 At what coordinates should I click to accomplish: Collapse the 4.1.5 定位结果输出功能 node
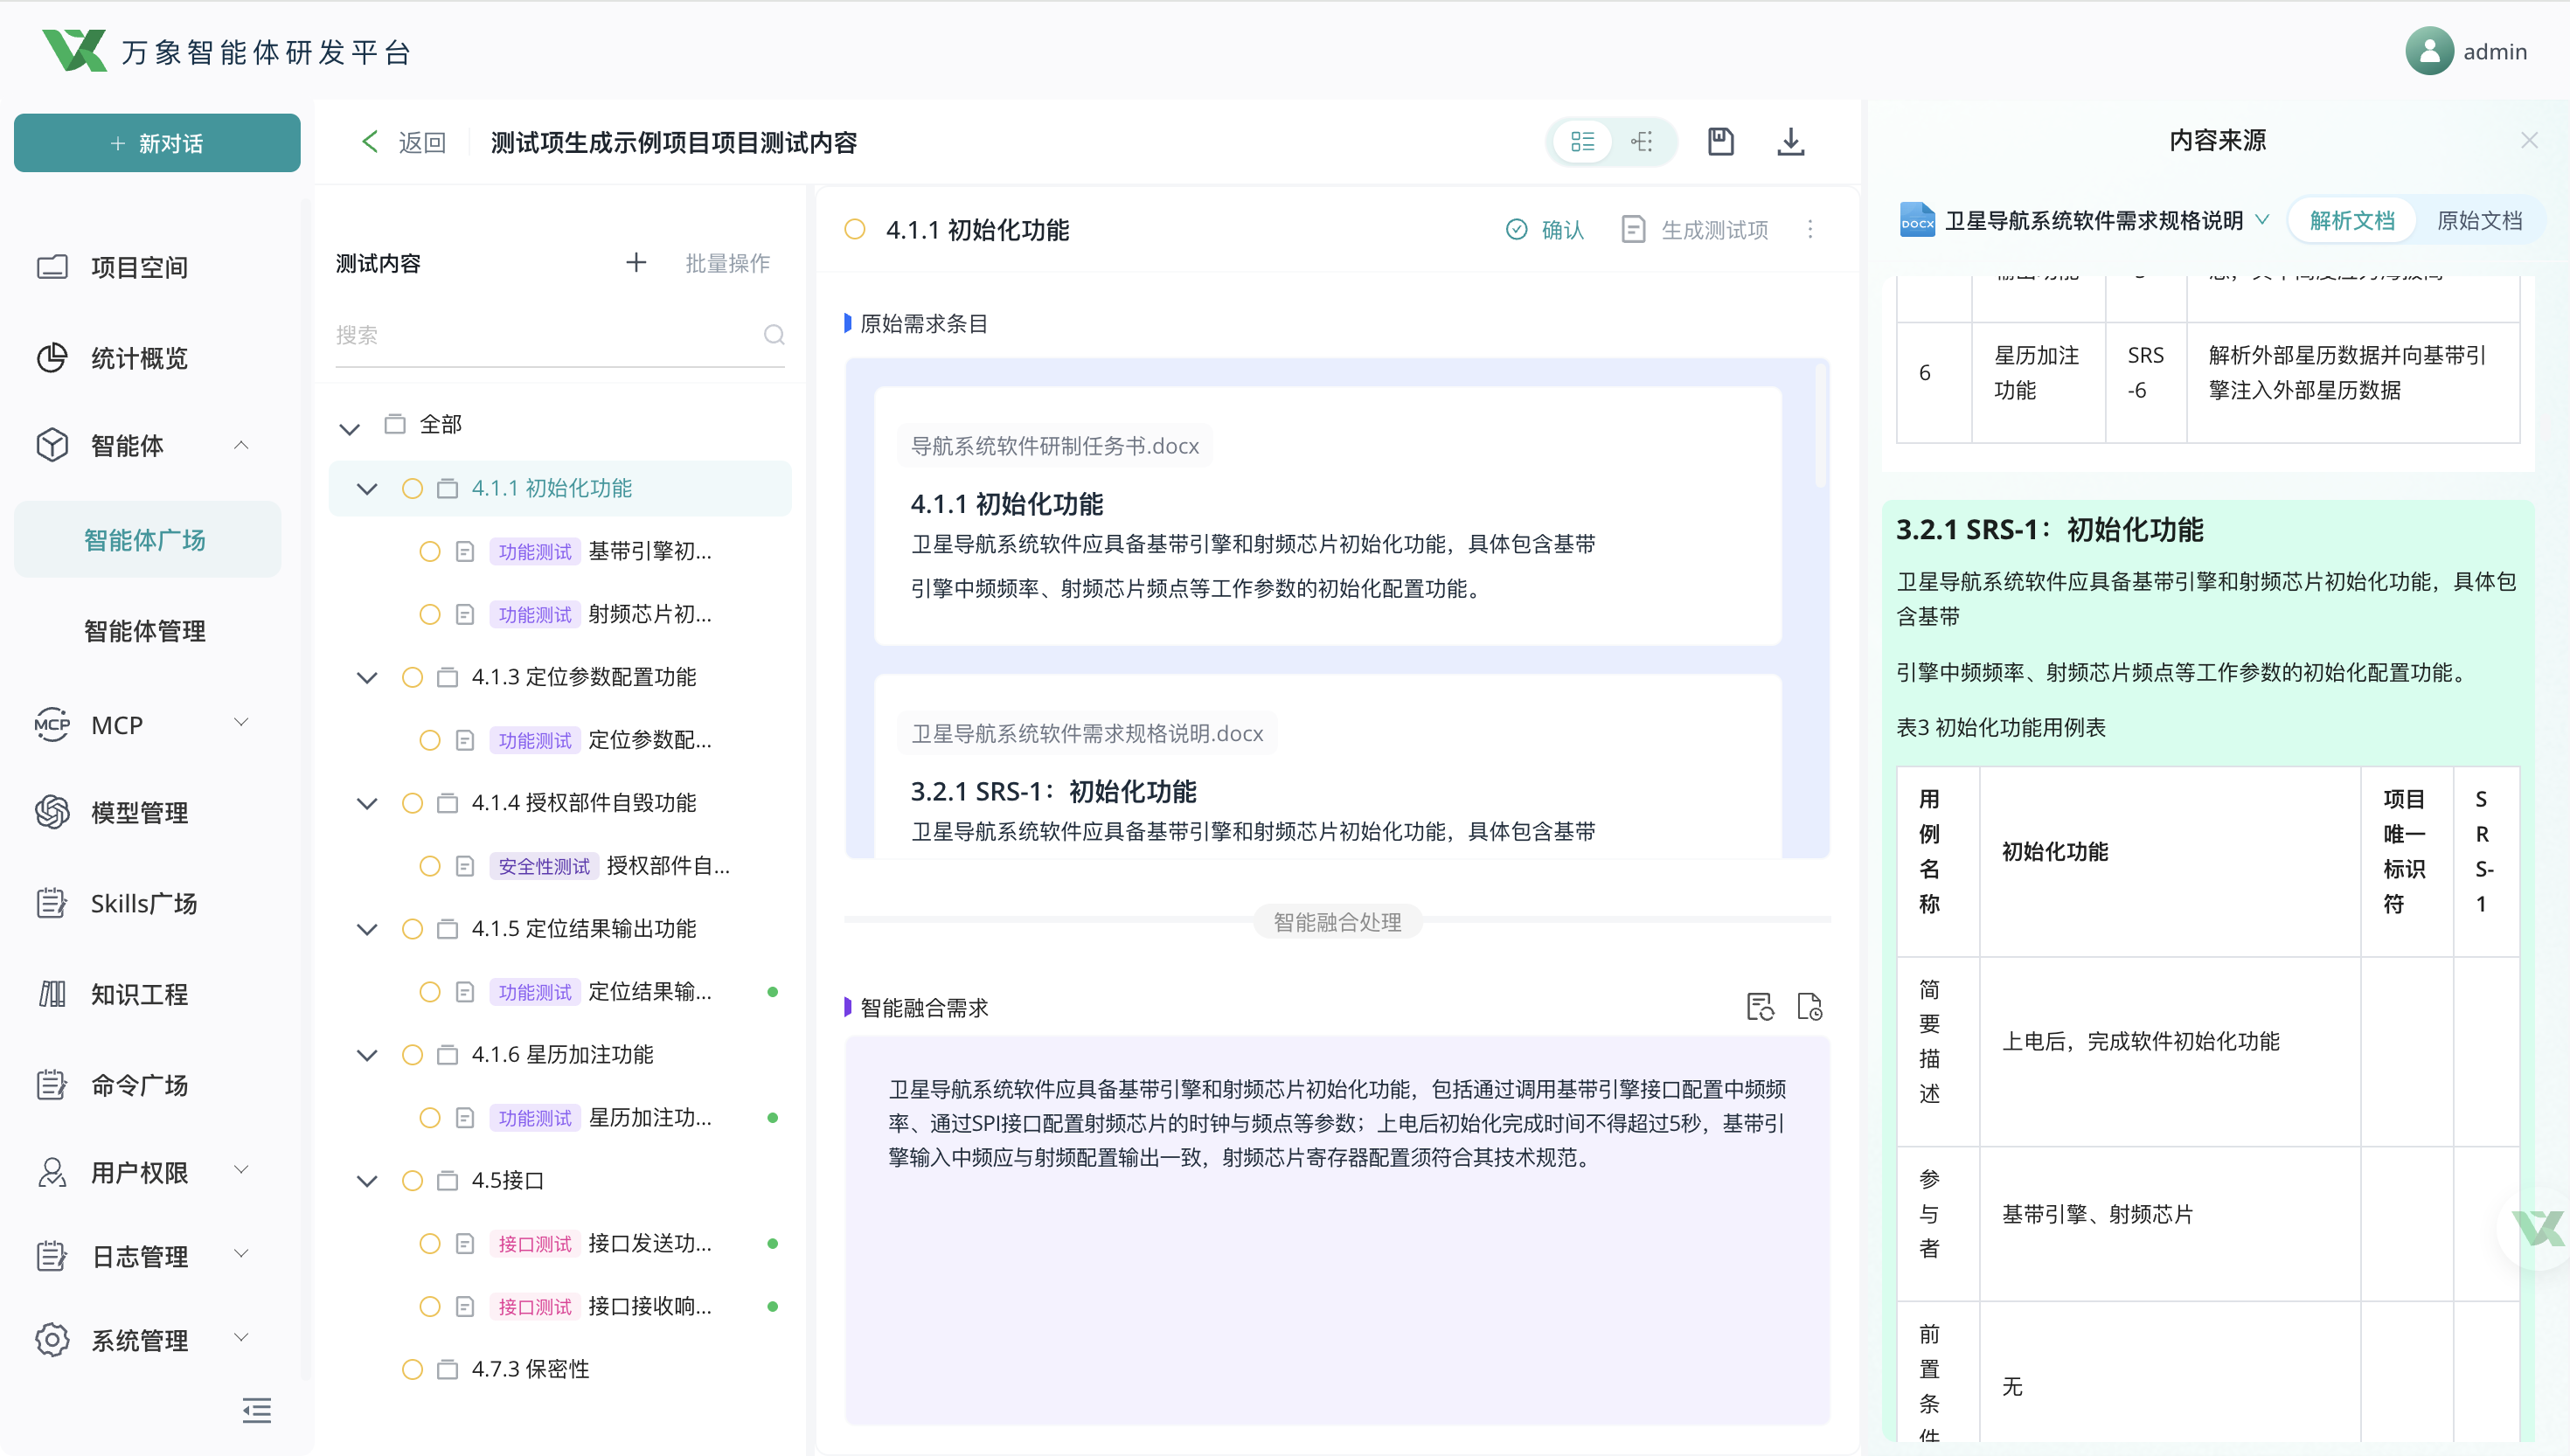pos(367,930)
